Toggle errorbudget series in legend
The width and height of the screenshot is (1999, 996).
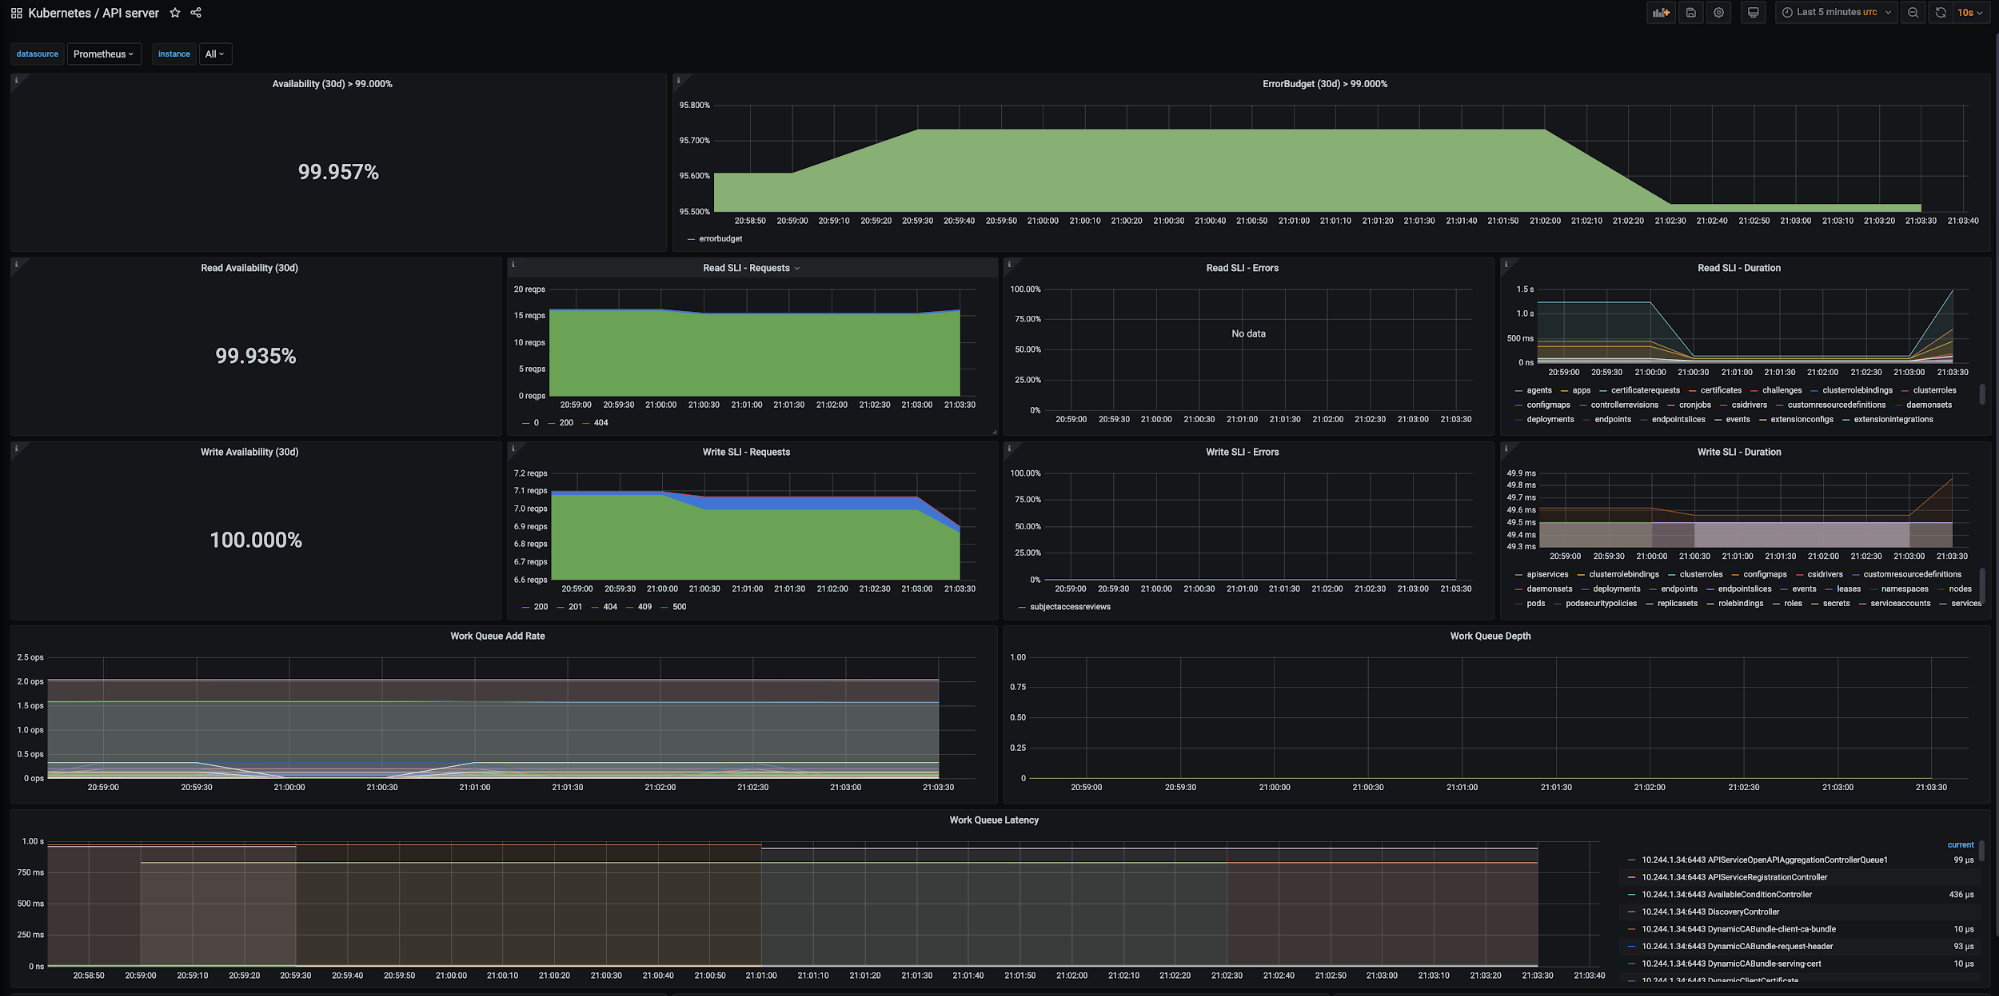(721, 239)
